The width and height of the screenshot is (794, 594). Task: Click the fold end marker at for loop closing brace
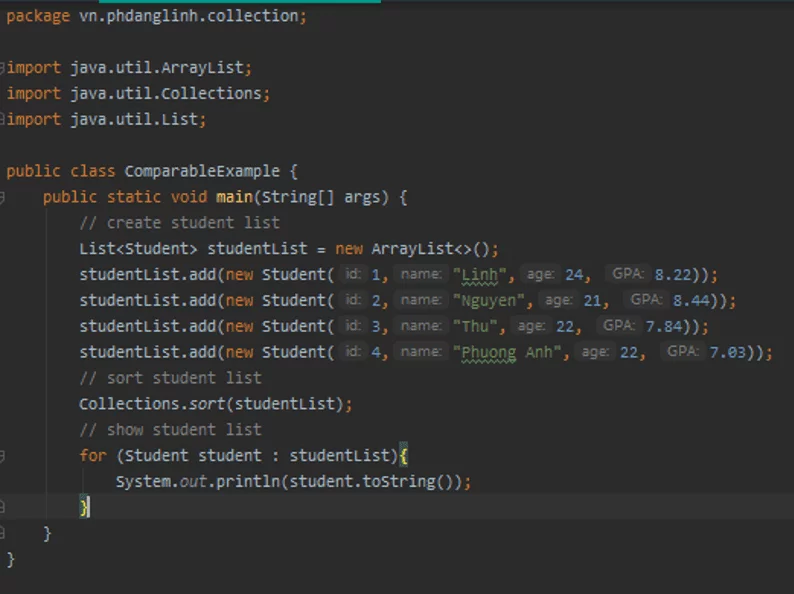coord(3,508)
